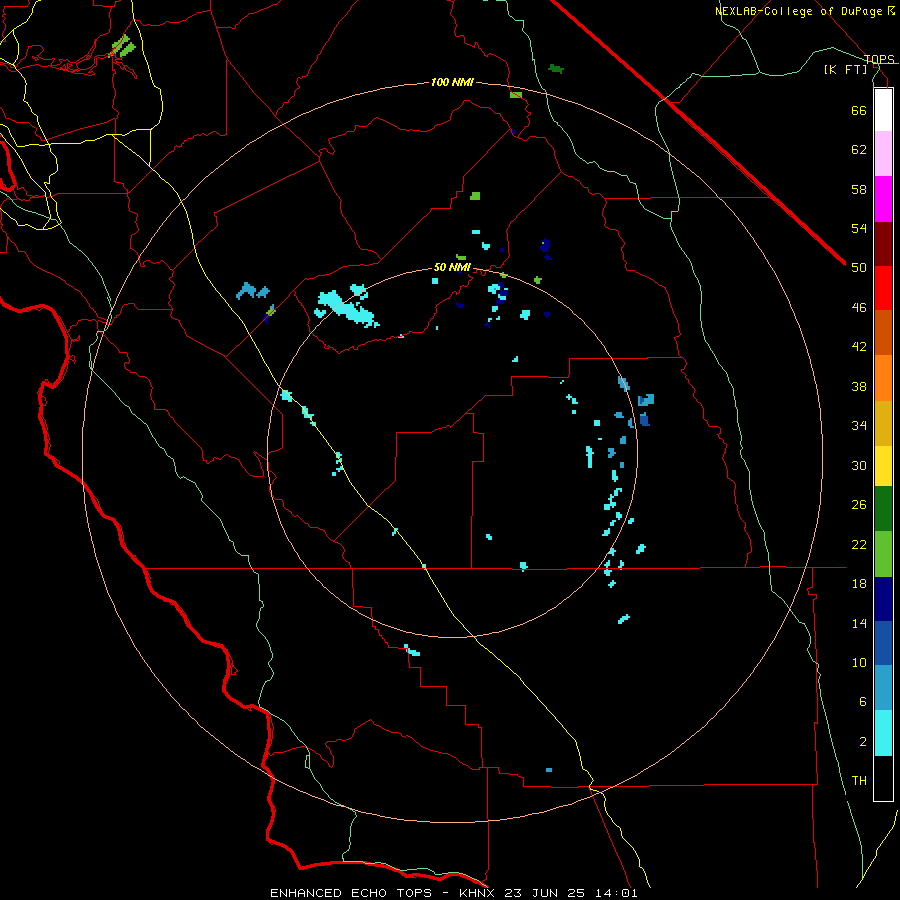This screenshot has width=900, height=900.
Task: Click the 46 legend value label
Action: [x=859, y=307]
